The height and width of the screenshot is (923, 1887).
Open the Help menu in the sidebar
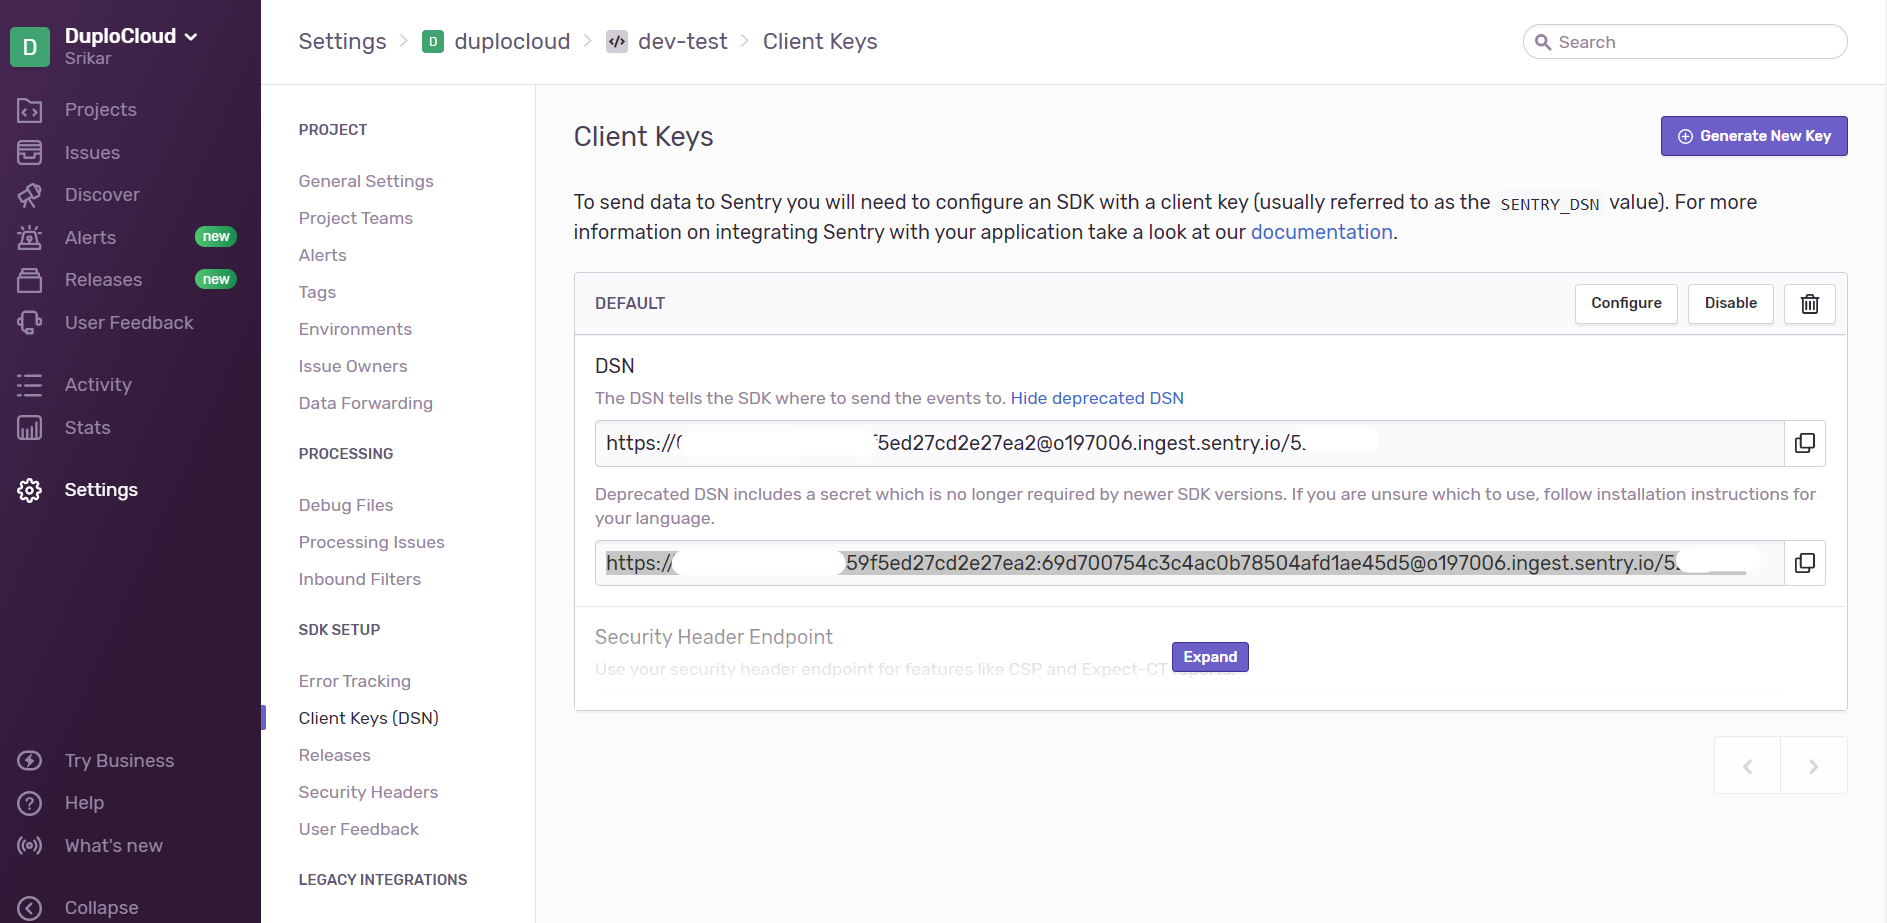(84, 803)
